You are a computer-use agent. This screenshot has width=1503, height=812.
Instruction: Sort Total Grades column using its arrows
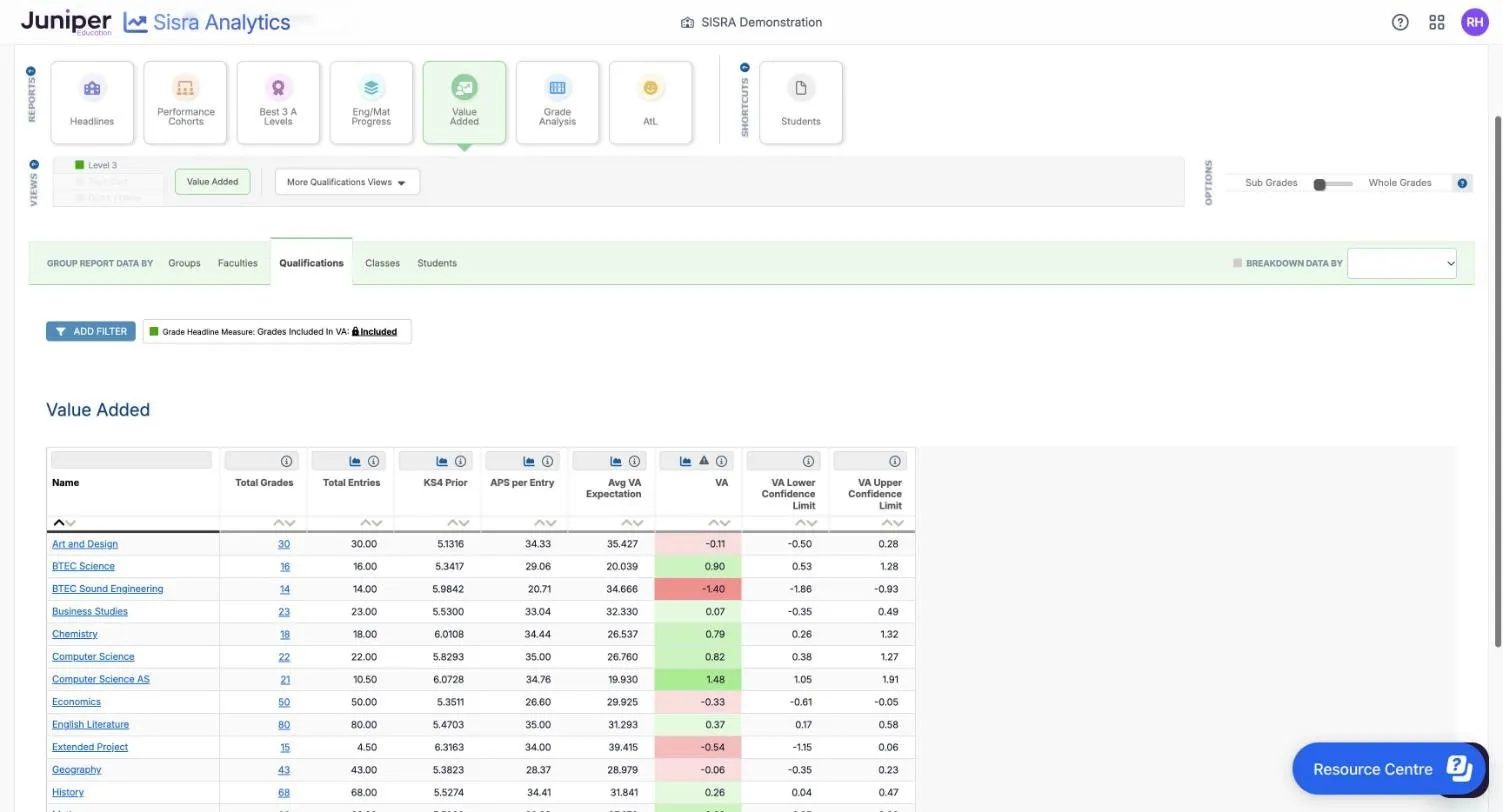(285, 523)
